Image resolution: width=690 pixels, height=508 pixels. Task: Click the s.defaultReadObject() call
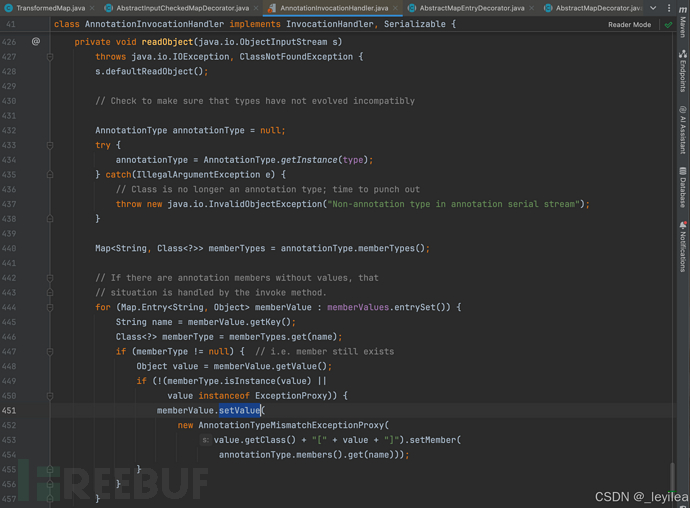[x=149, y=71]
